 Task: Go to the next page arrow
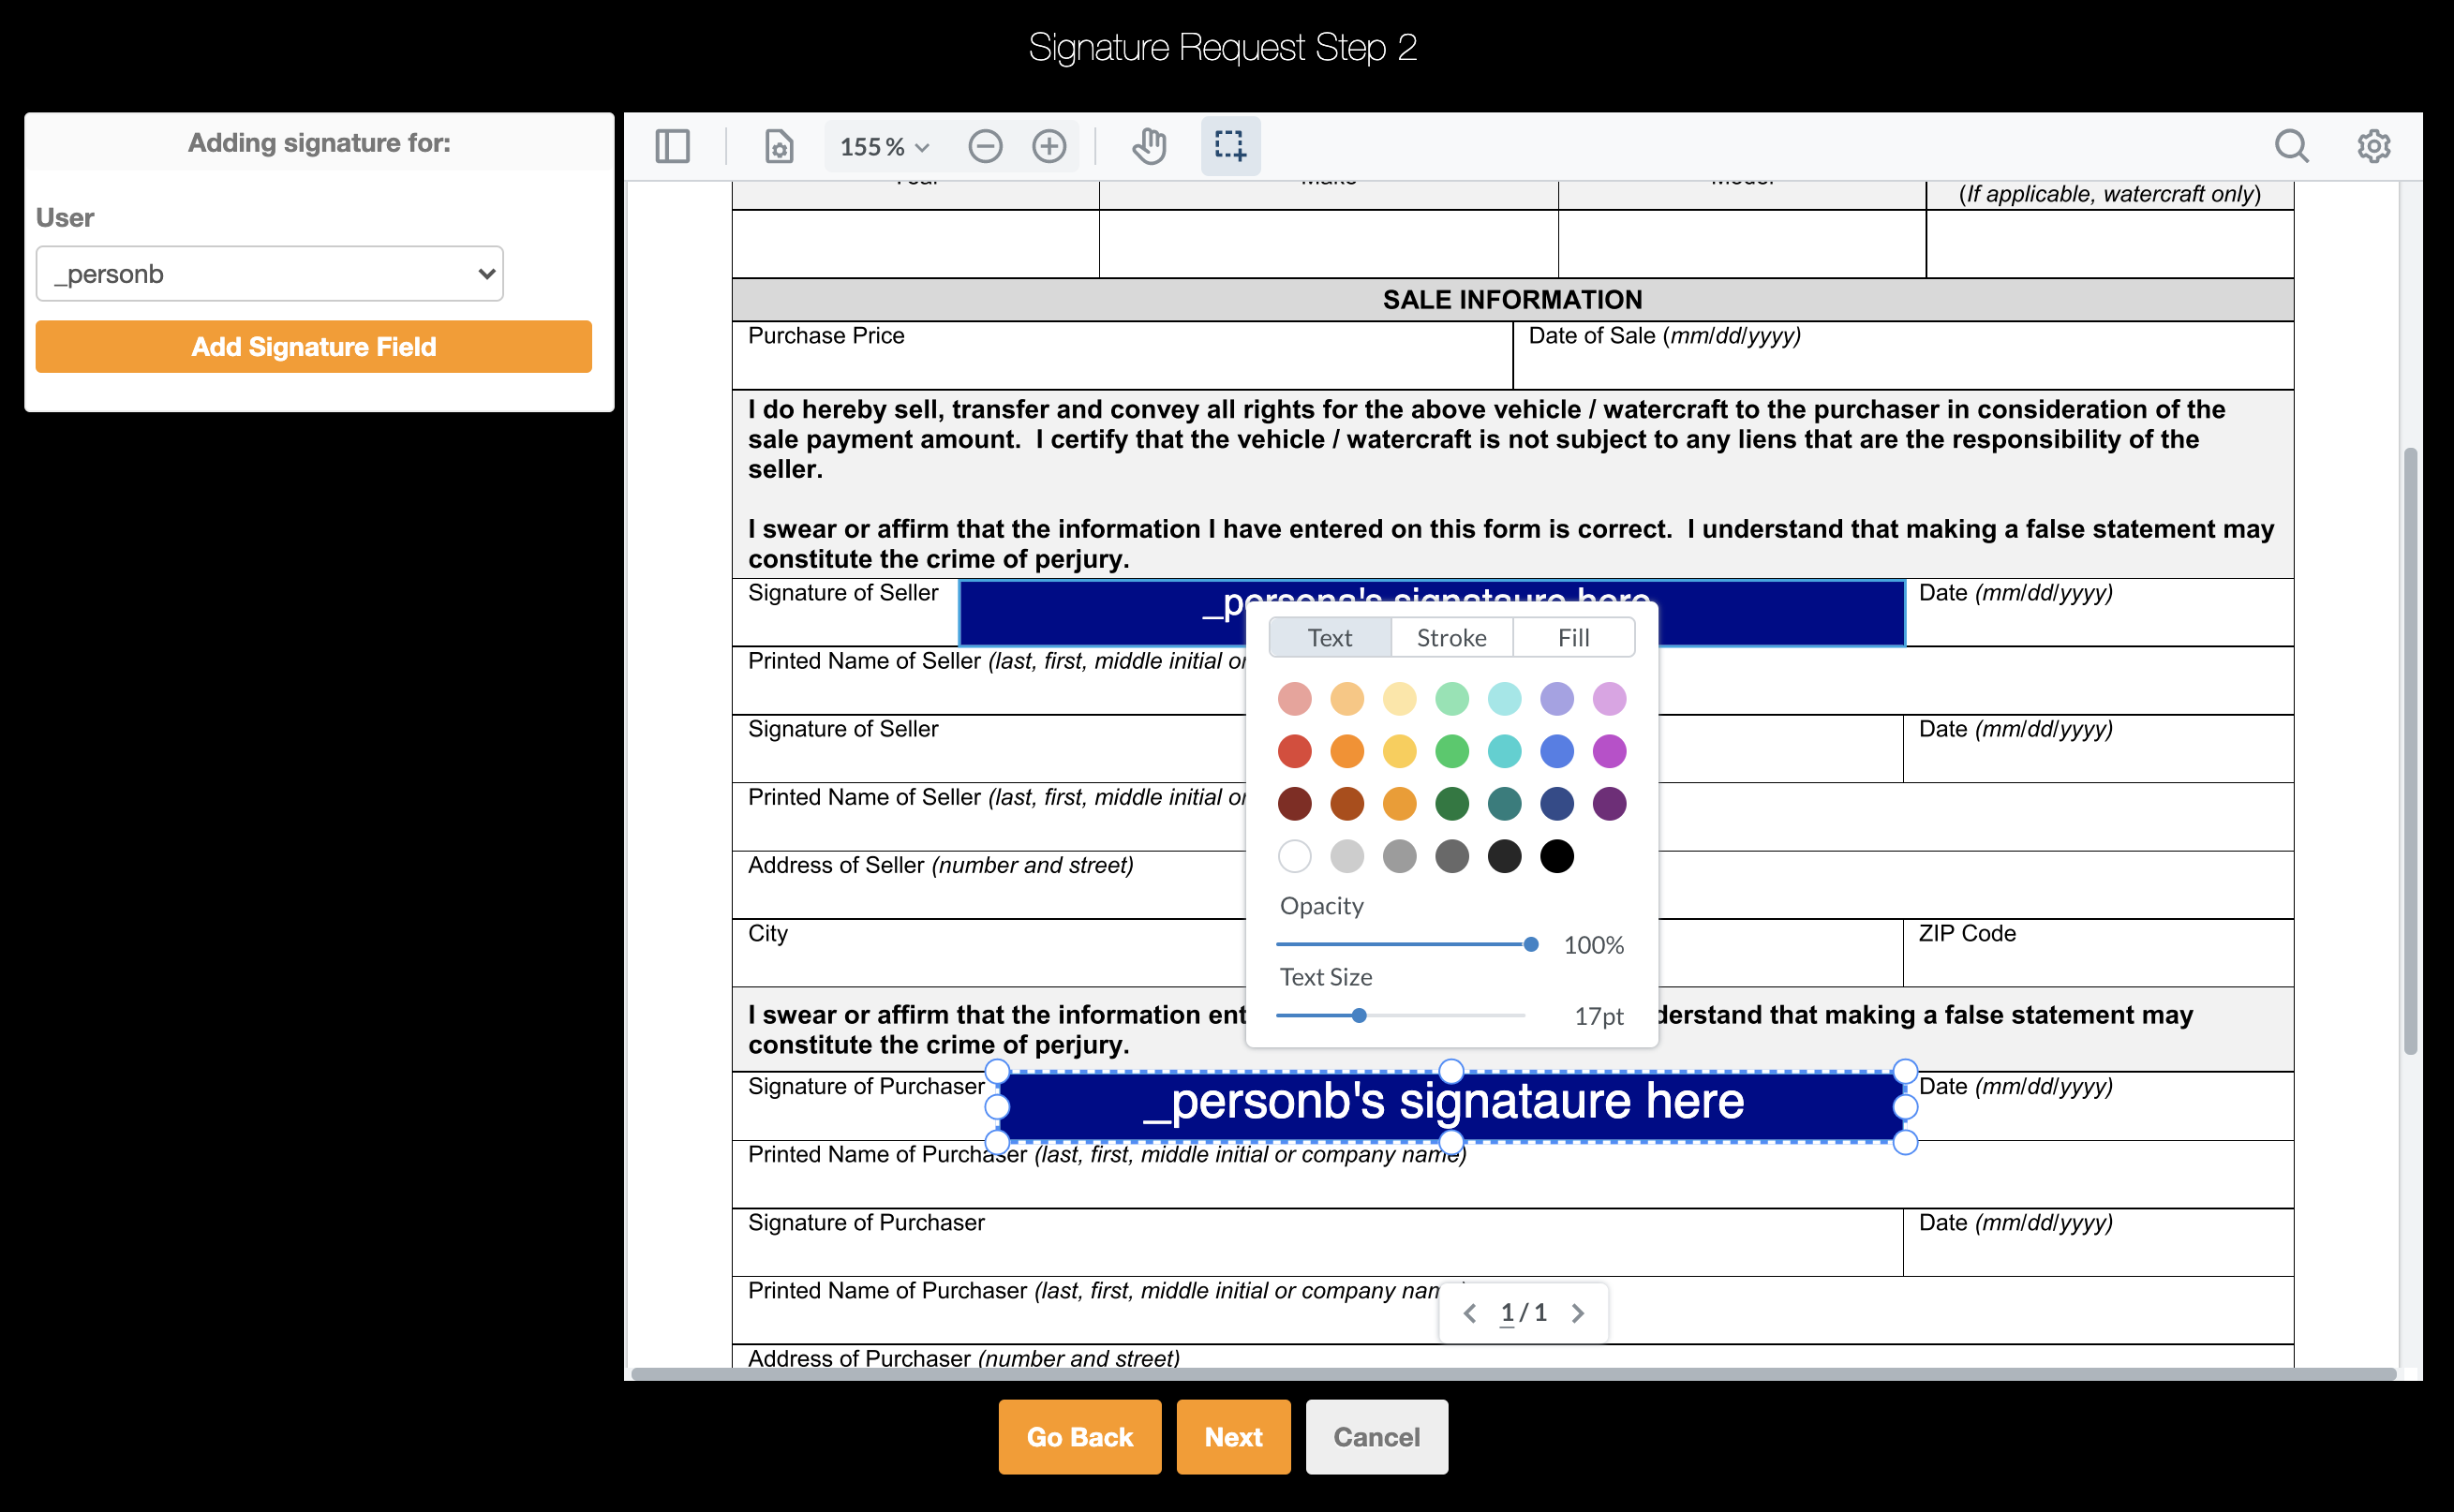pyautogui.click(x=1578, y=1313)
